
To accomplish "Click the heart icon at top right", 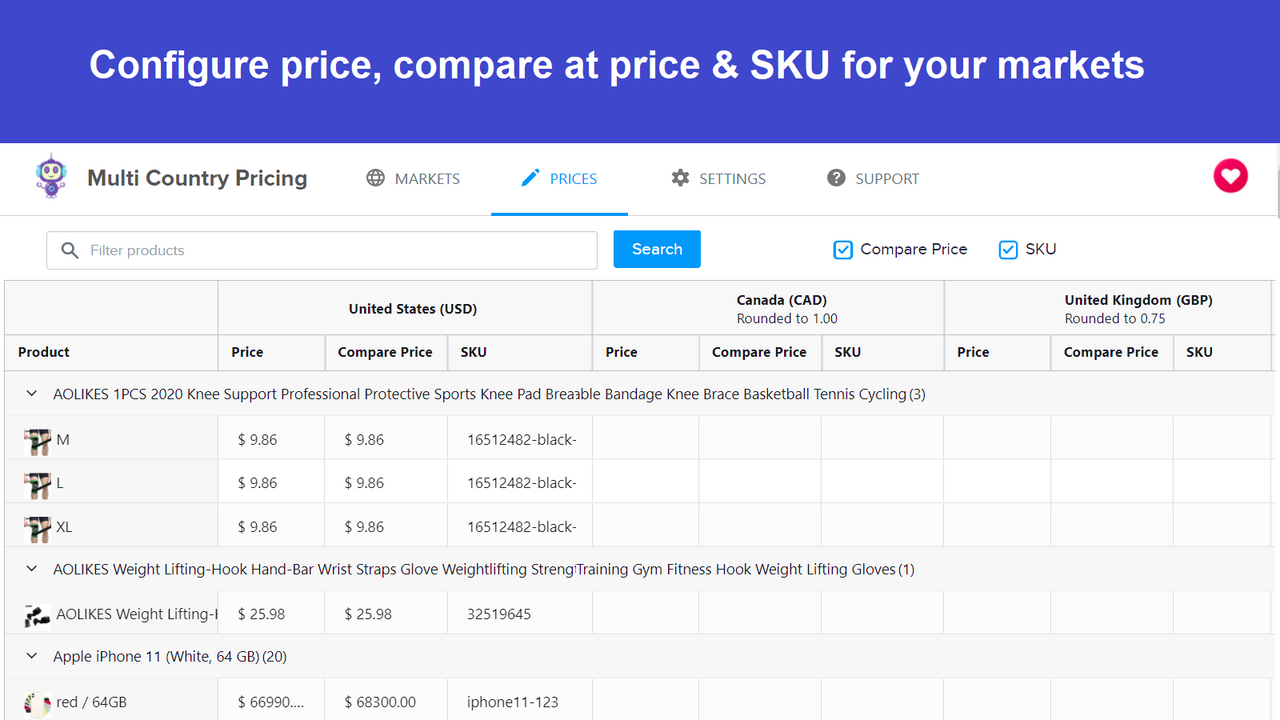I will coord(1230,176).
